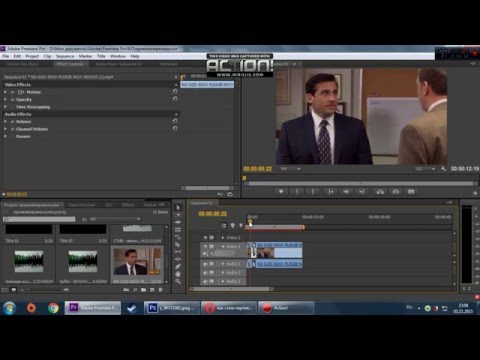Select the Pen tool
Image resolution: width=480 pixels, height=360 pixels.
click(178, 266)
